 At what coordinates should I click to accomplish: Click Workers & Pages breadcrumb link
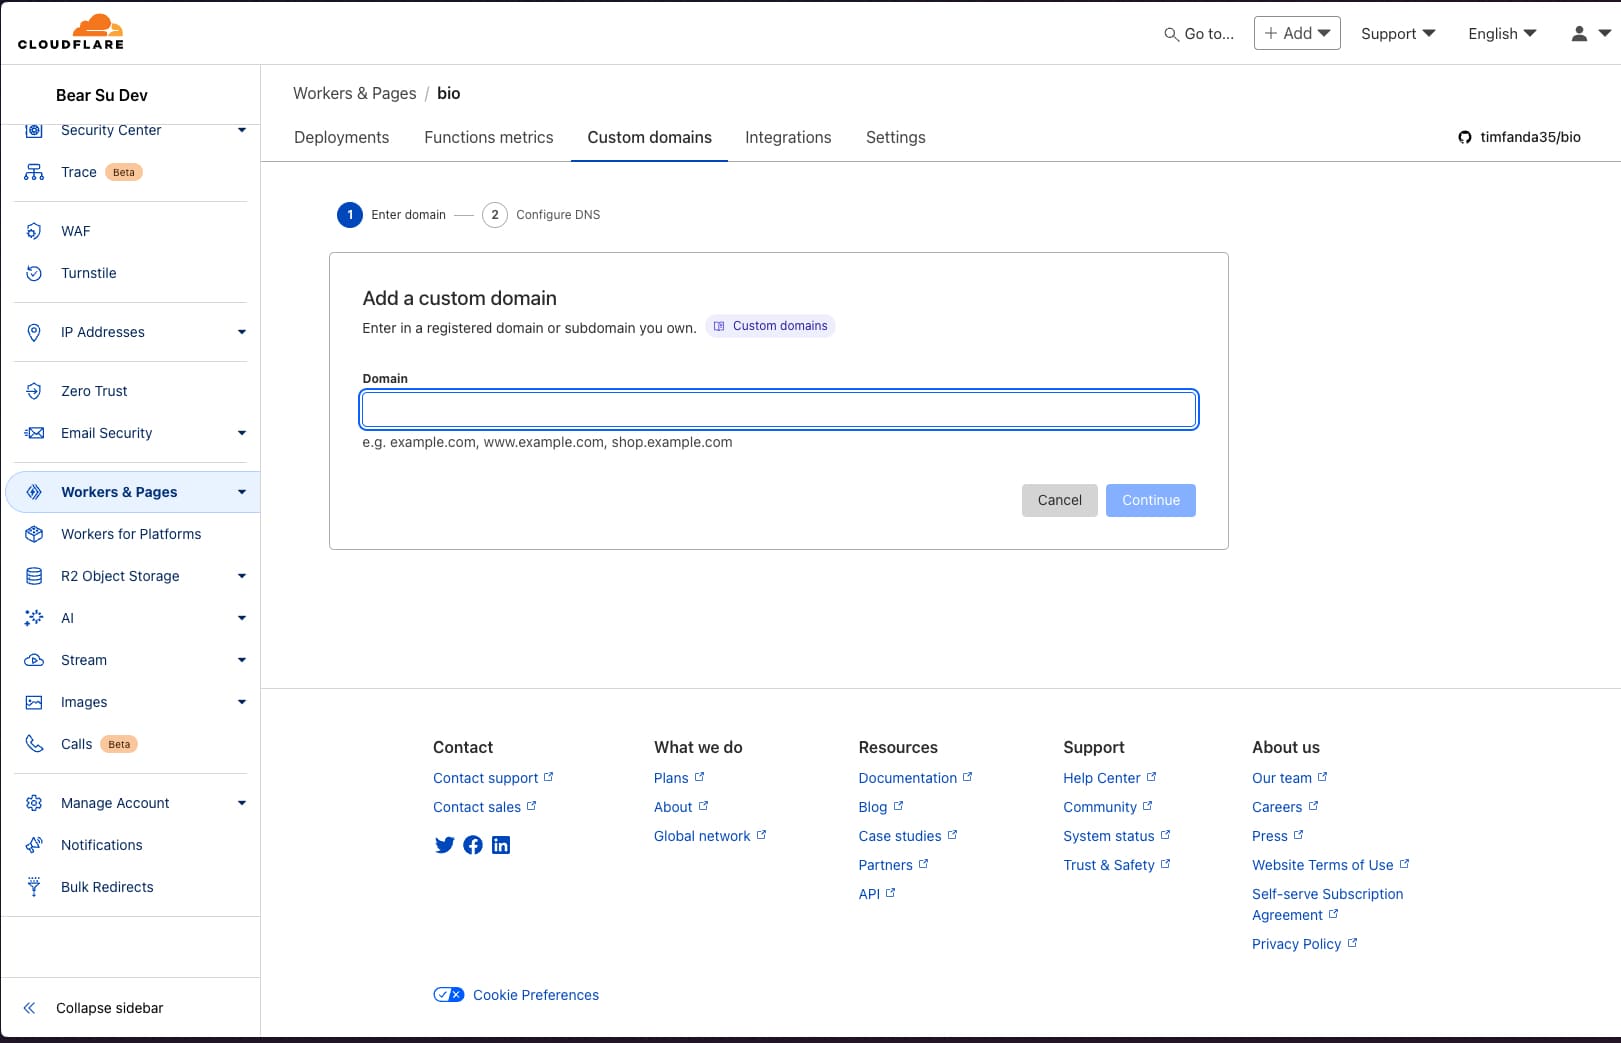point(354,93)
